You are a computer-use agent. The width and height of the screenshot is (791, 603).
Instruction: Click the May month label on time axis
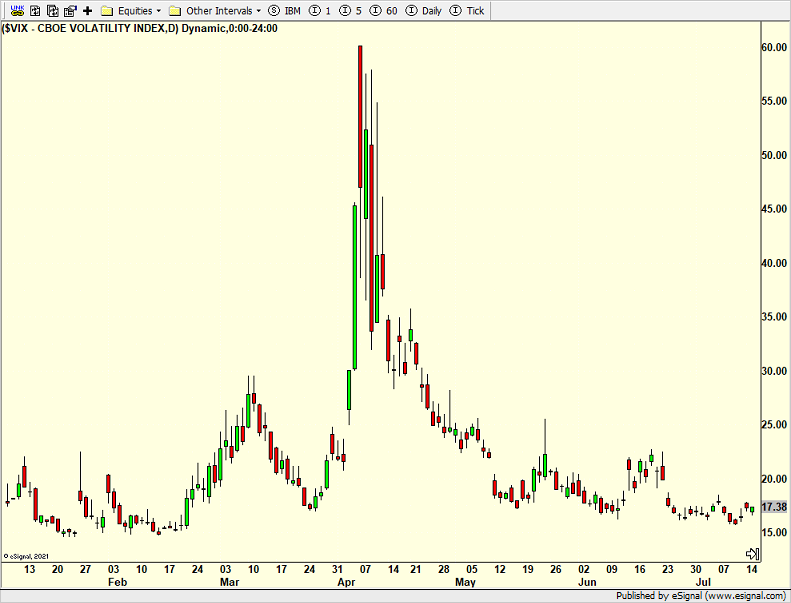(465, 582)
